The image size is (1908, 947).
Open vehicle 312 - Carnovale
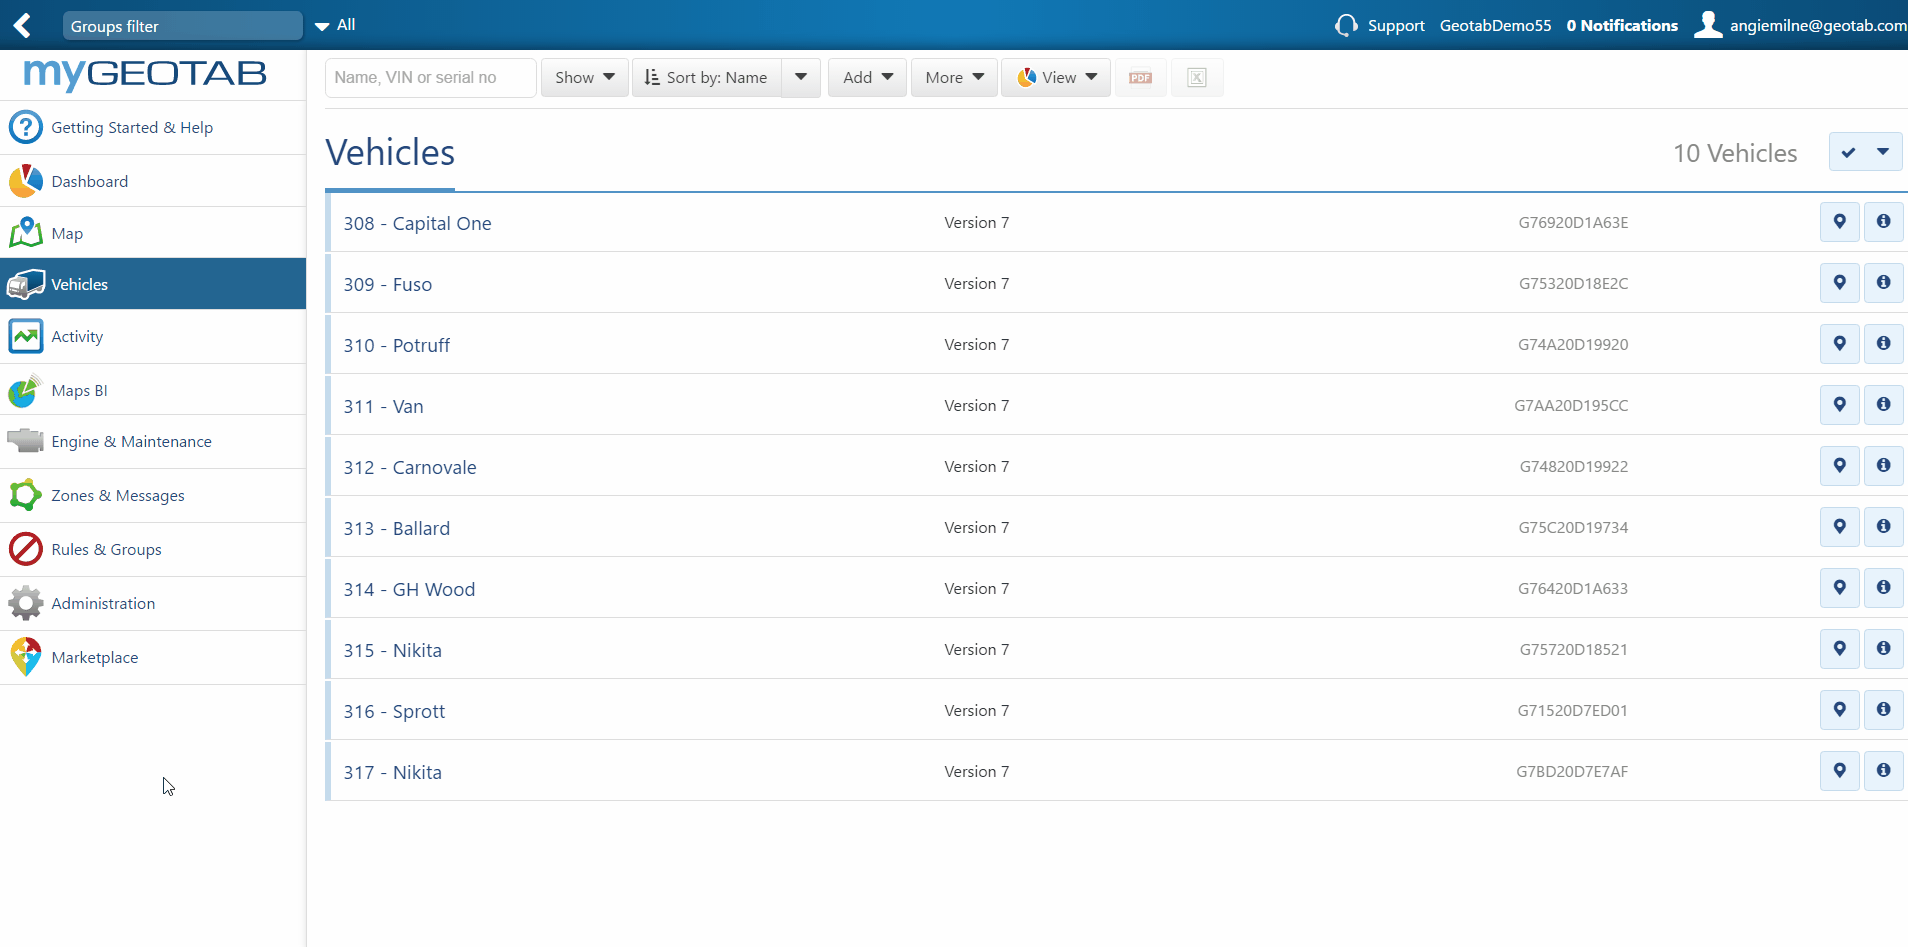410,467
